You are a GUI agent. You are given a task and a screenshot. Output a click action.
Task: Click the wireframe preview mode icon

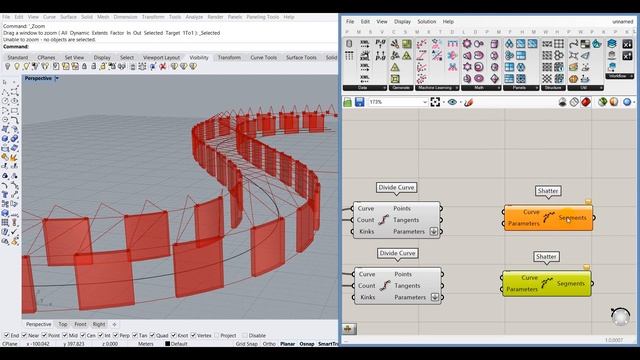pyautogui.click(x=574, y=102)
